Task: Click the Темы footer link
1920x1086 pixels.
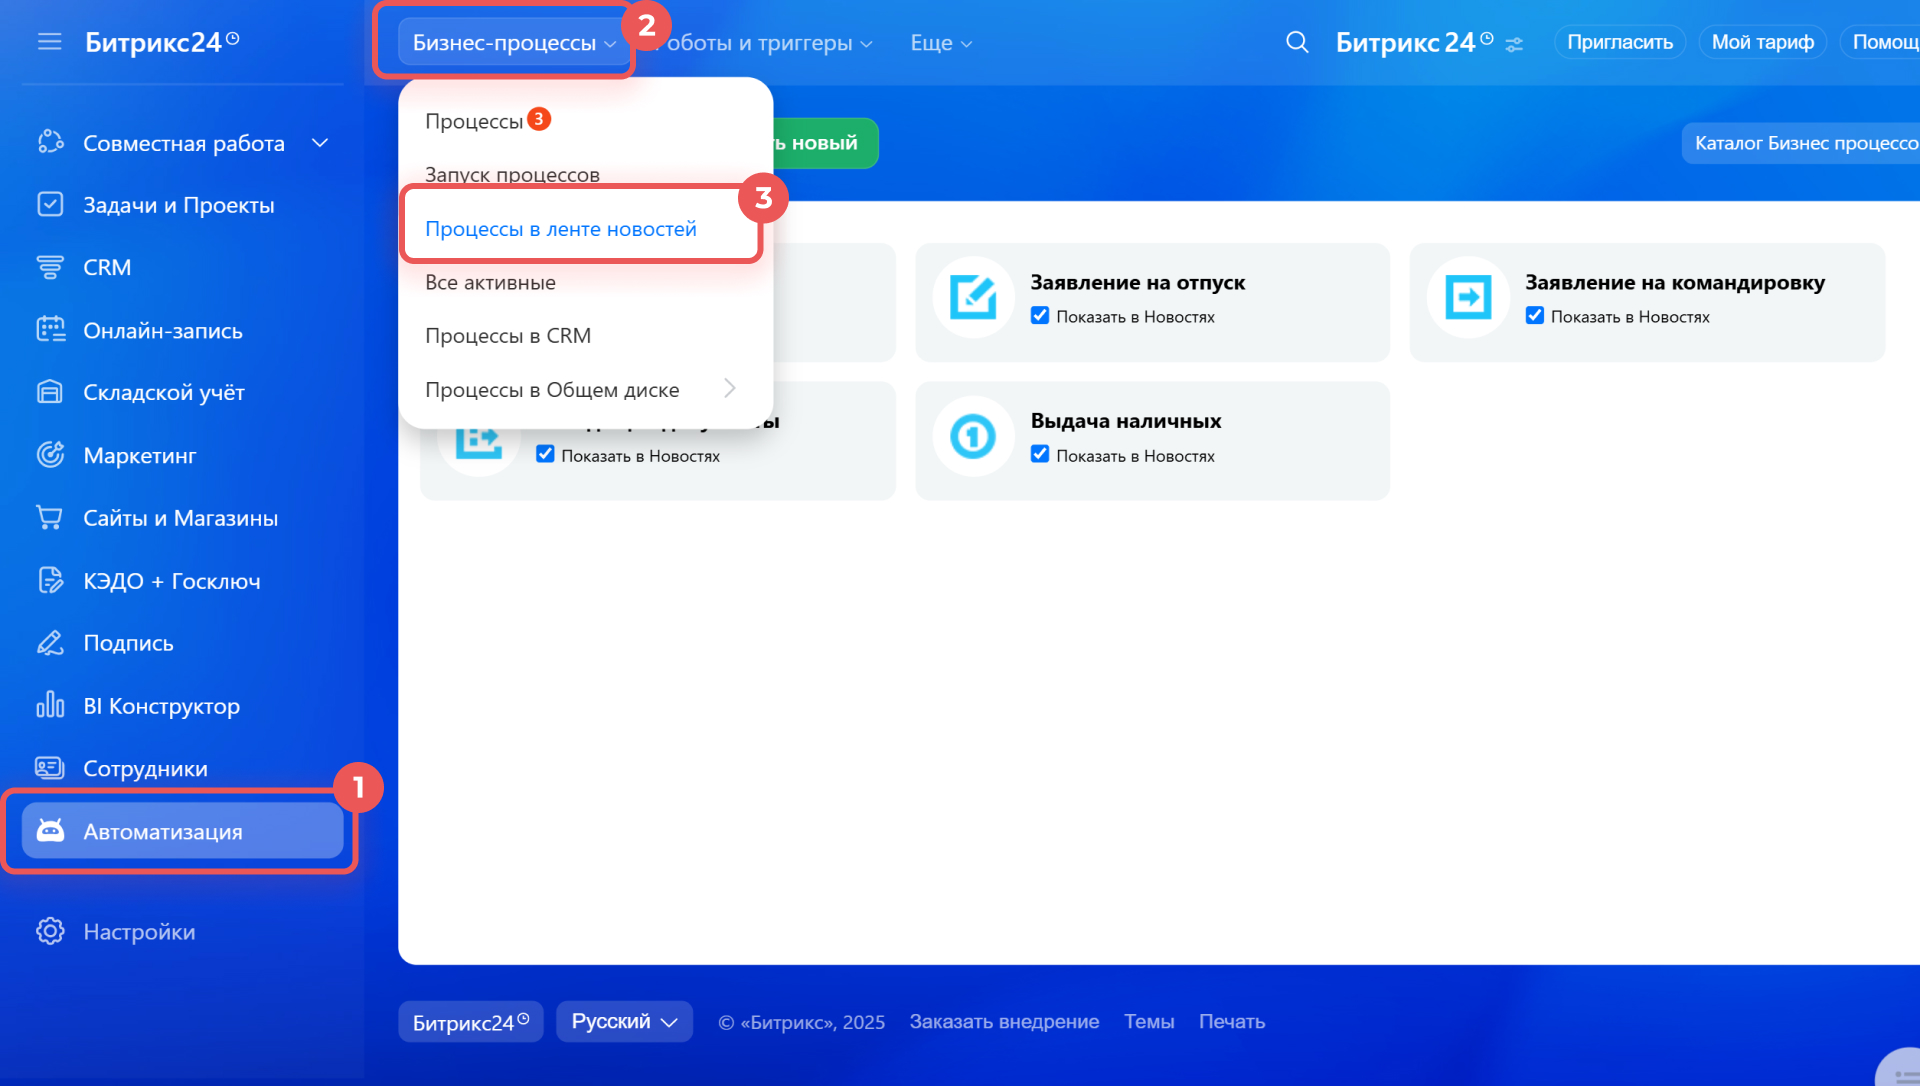Action: pos(1149,1022)
